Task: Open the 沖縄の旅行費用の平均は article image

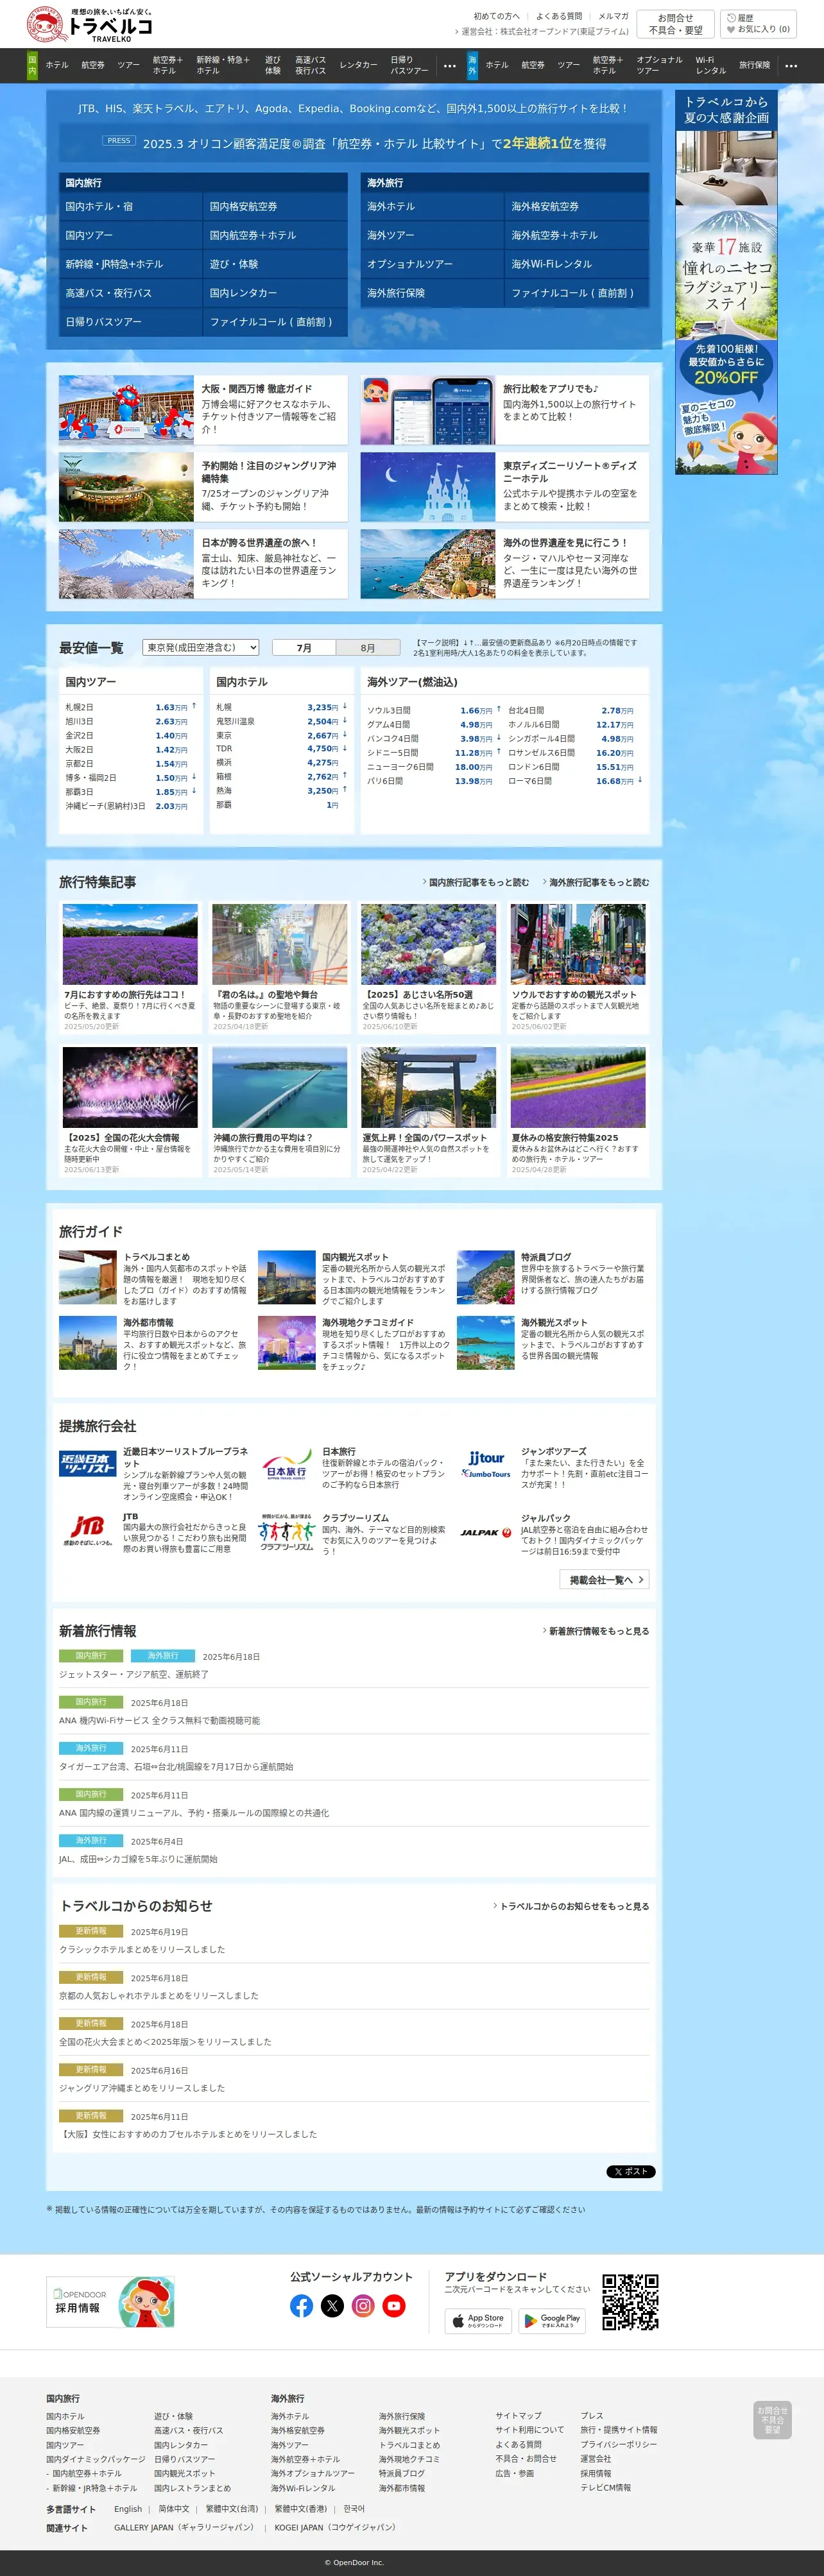Action: (x=279, y=1087)
